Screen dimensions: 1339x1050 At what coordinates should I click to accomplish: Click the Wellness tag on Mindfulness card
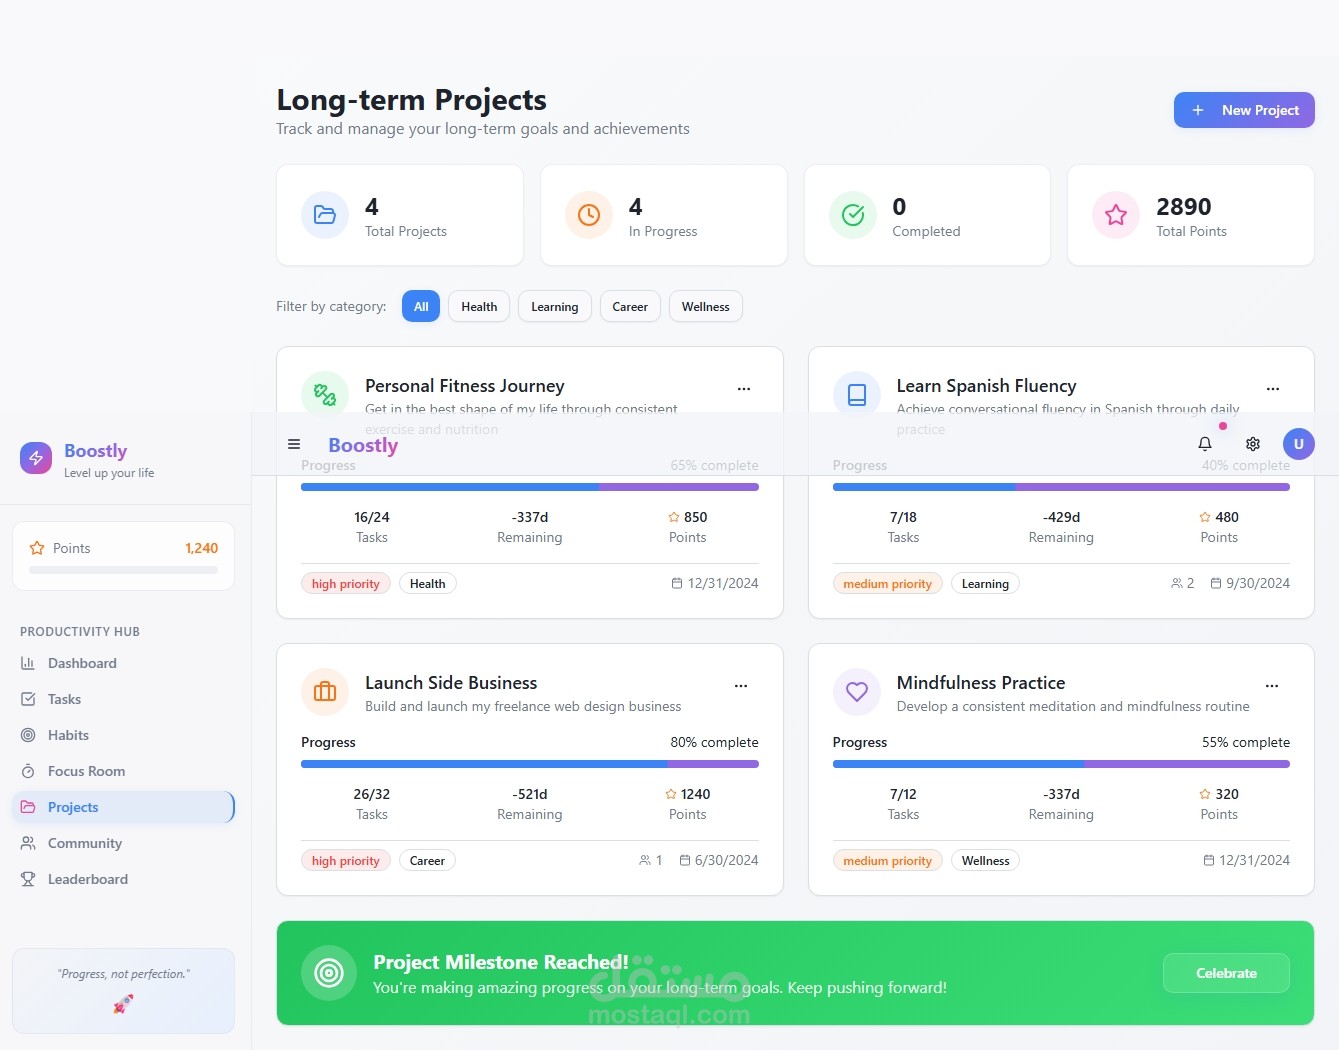coord(985,861)
